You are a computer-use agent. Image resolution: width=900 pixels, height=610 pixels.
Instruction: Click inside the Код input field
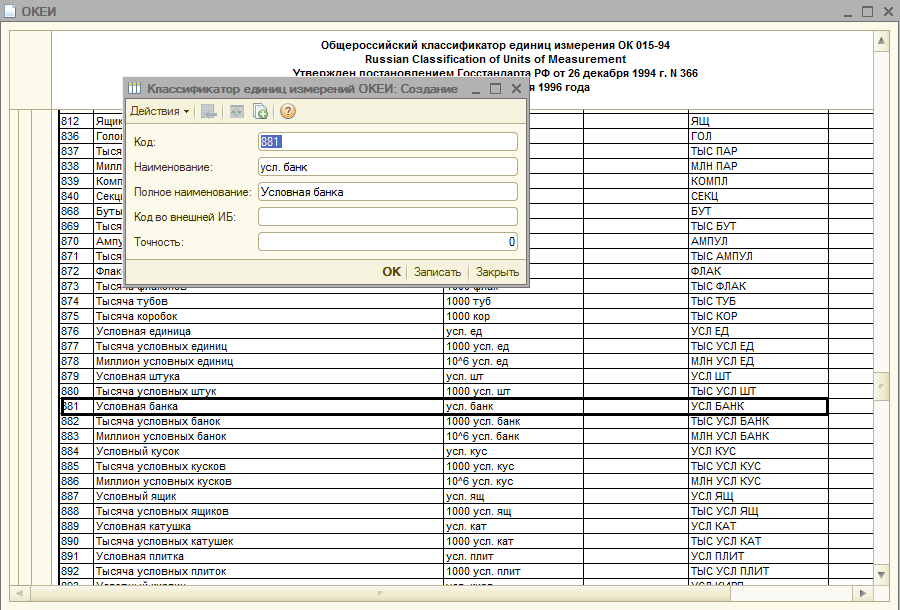point(388,143)
